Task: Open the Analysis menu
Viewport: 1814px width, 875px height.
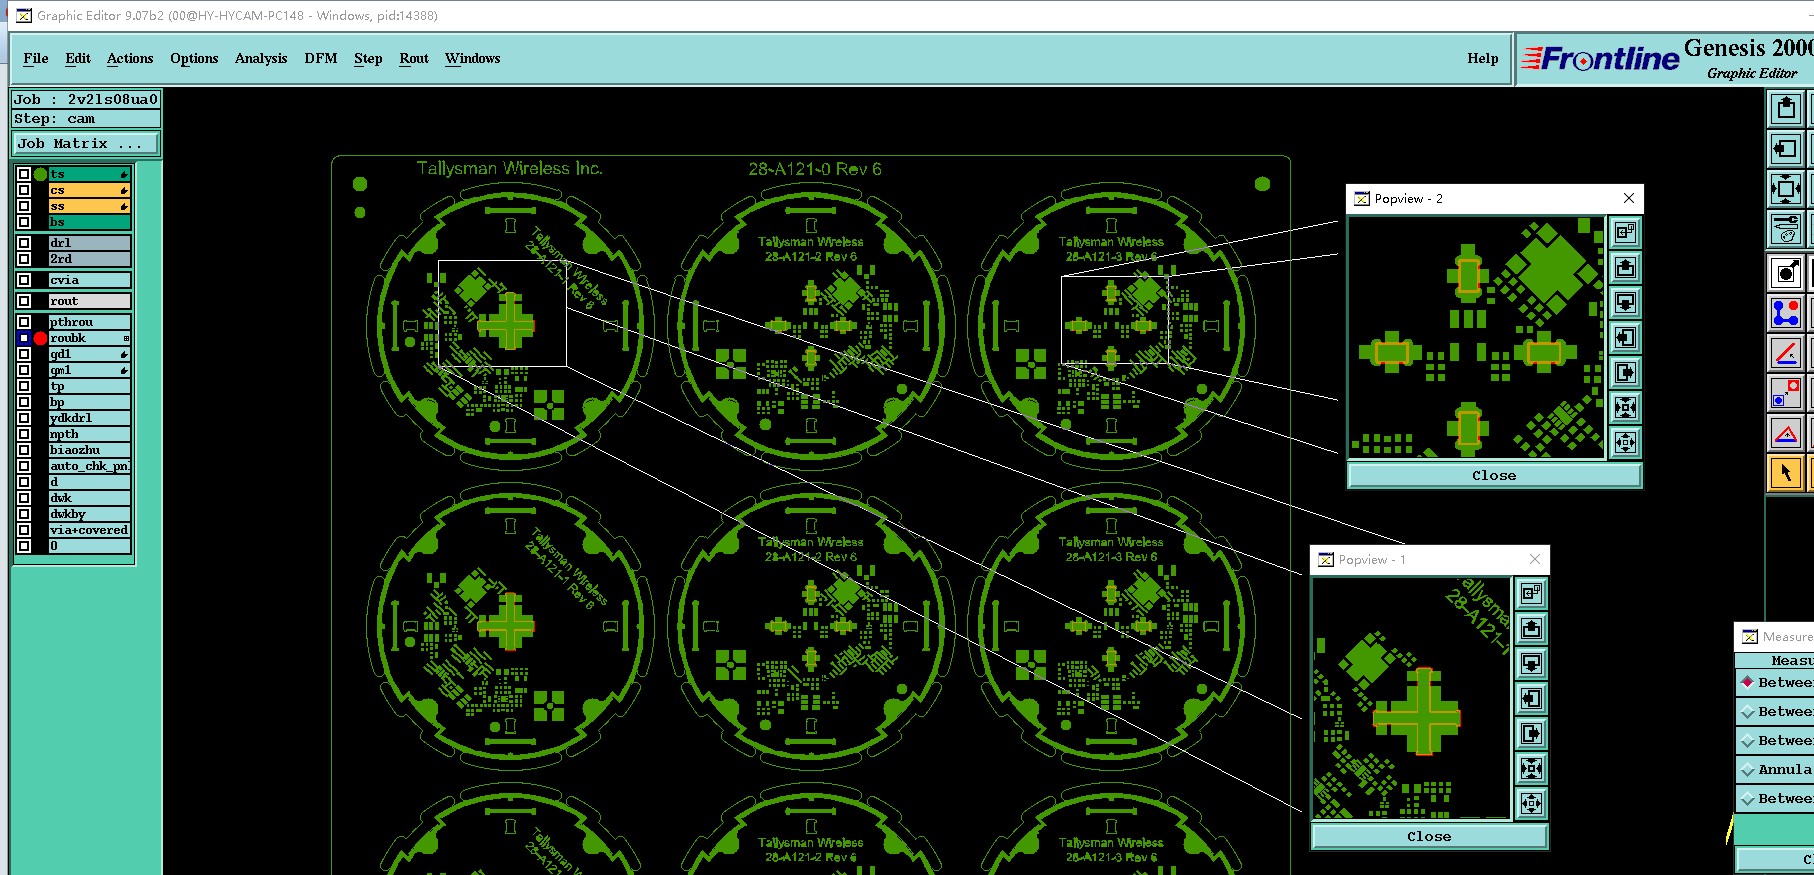Action: pyautogui.click(x=261, y=58)
